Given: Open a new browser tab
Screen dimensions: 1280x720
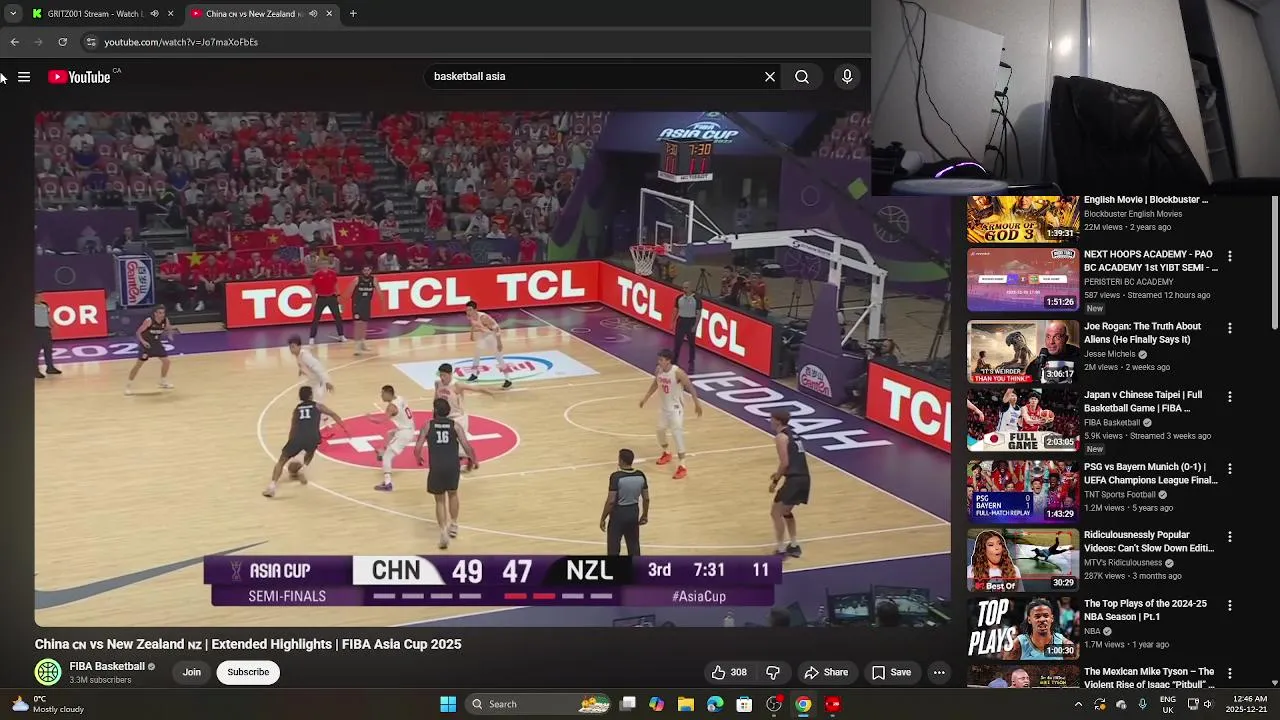Looking at the screenshot, I should pos(353,14).
